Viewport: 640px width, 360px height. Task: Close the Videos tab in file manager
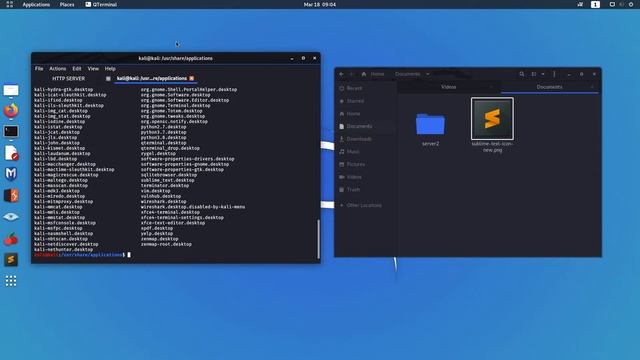(491, 87)
